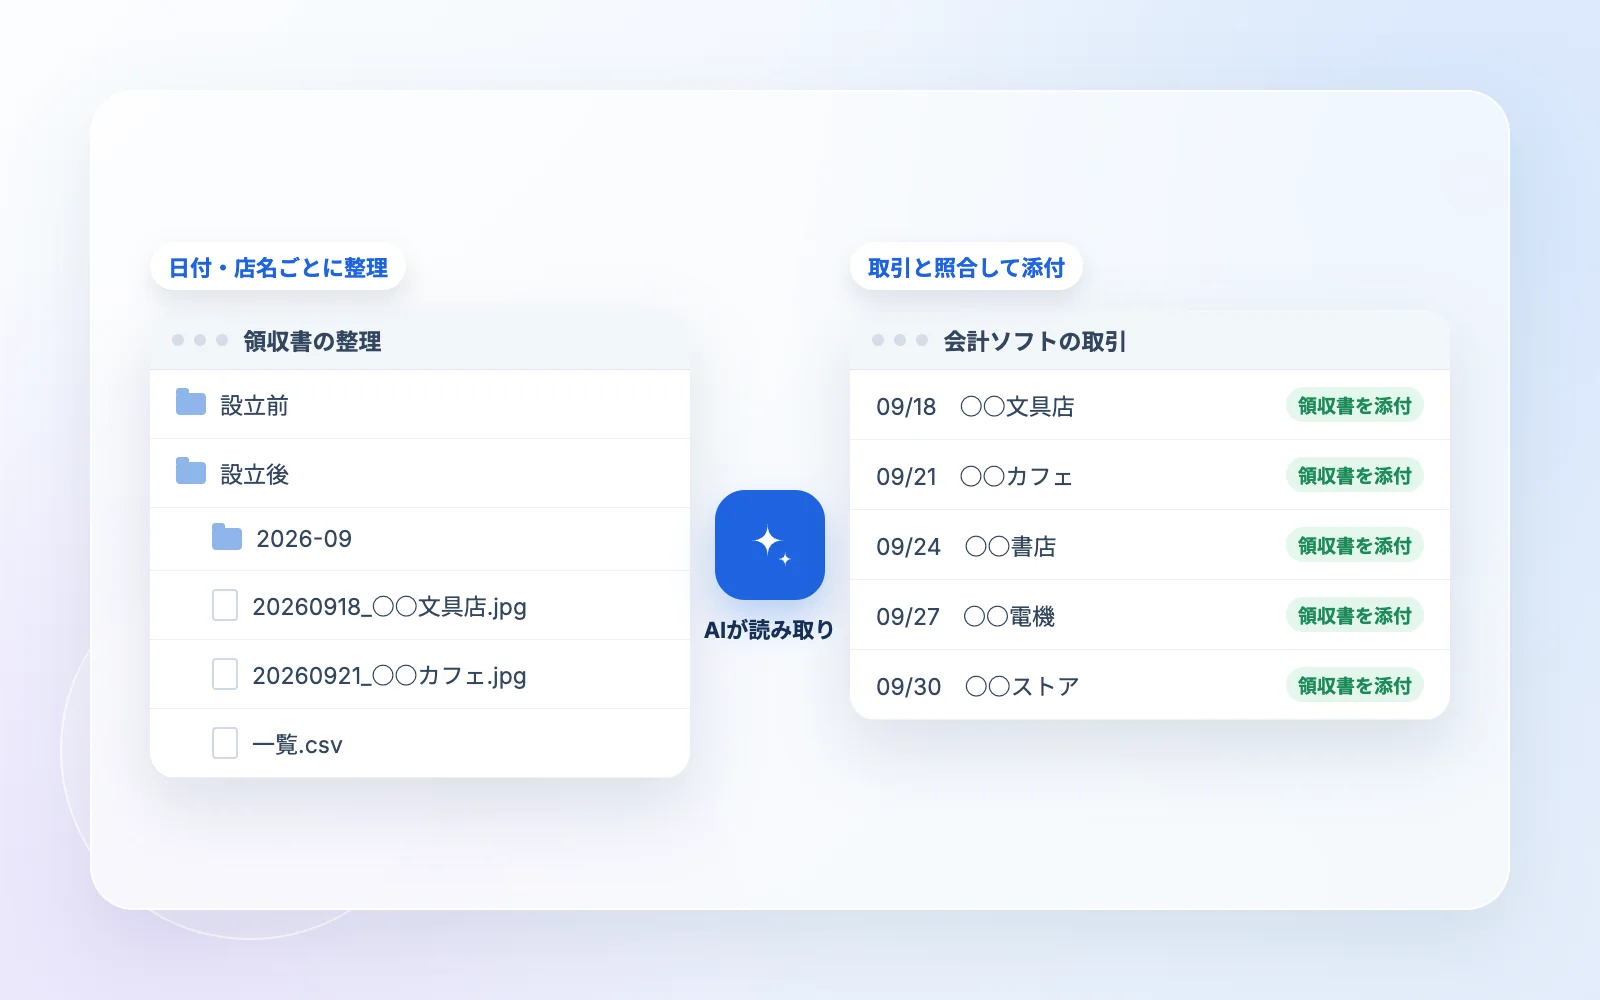The height and width of the screenshot is (1000, 1600).
Task: Select the 09/21 date cell
Action: [x=906, y=477]
